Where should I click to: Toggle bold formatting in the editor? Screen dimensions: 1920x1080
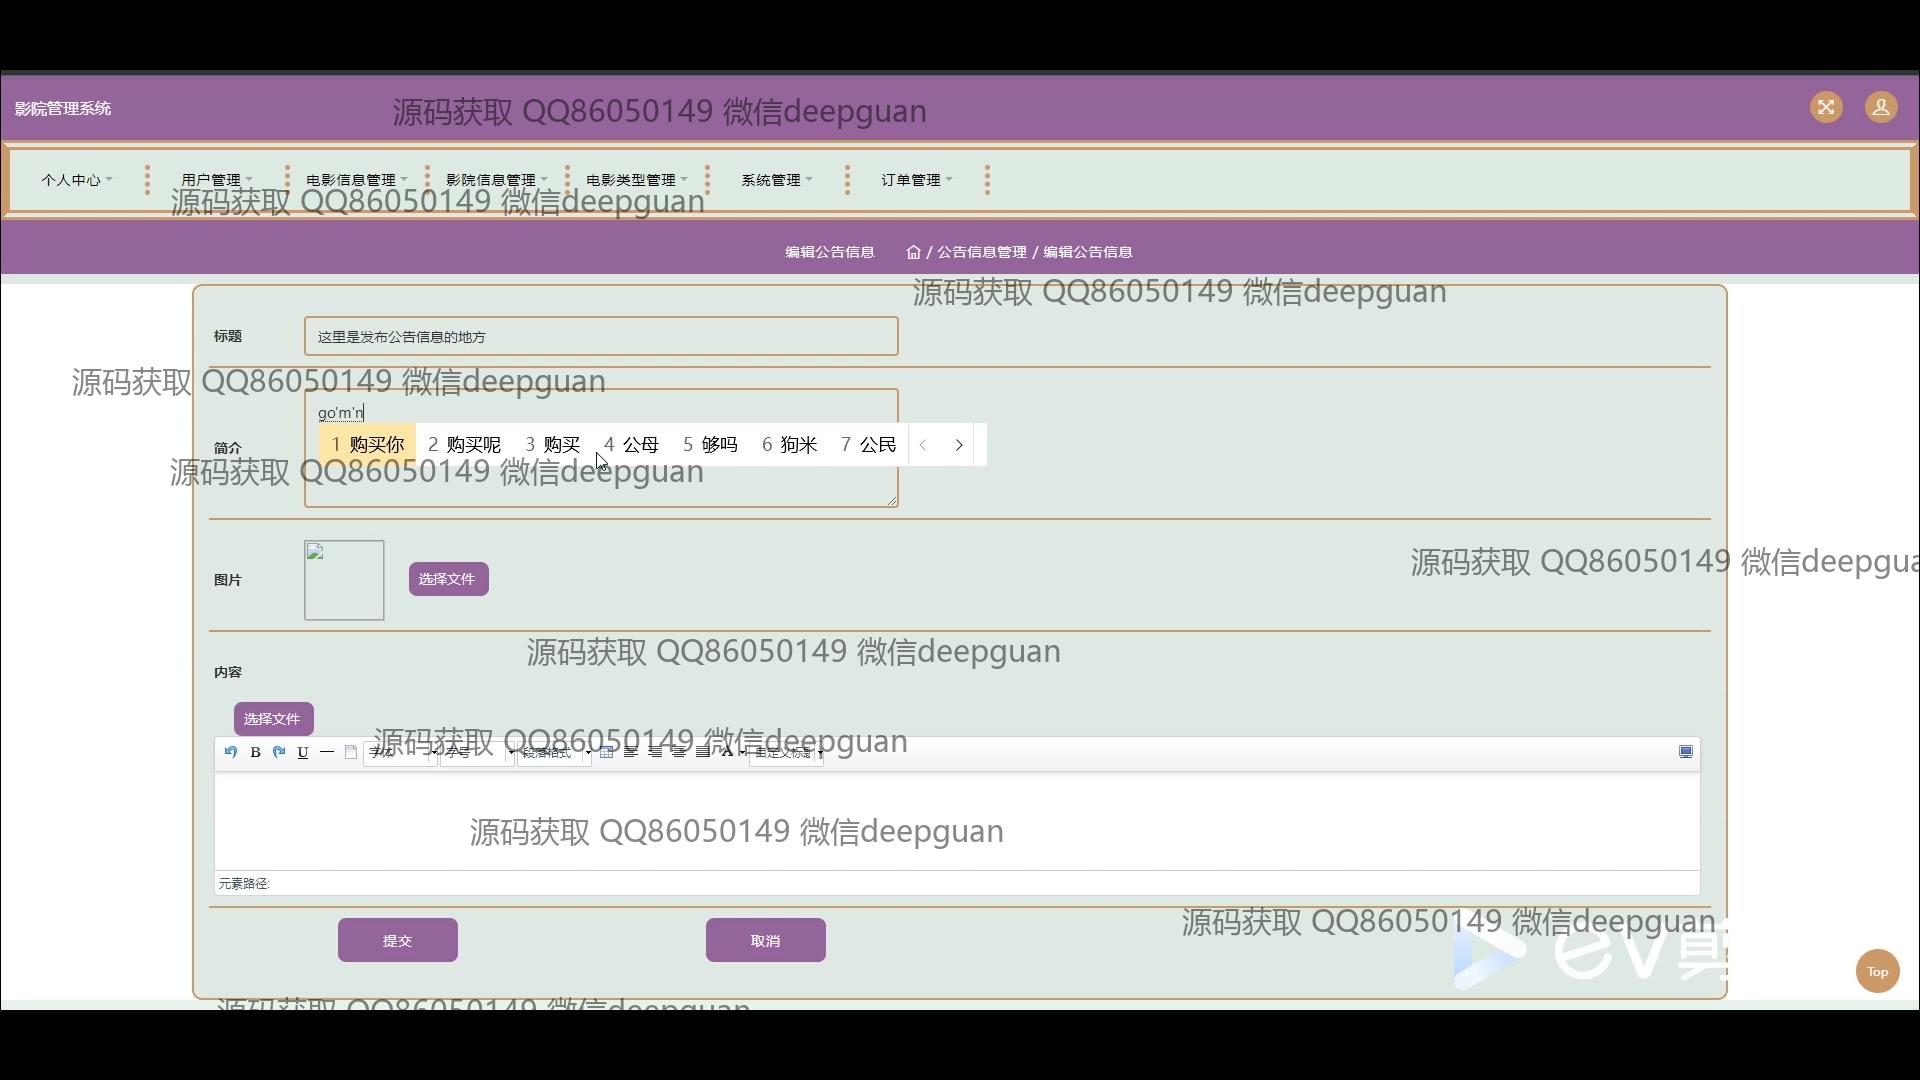255,752
